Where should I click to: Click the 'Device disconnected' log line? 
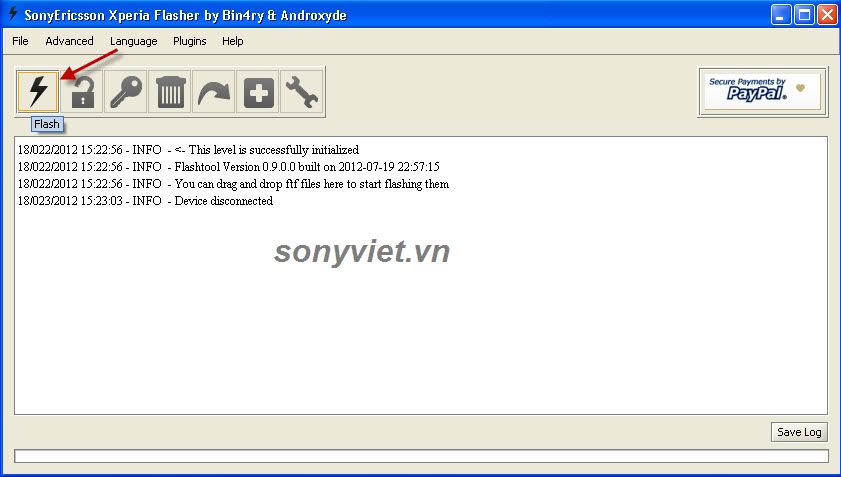coord(145,201)
